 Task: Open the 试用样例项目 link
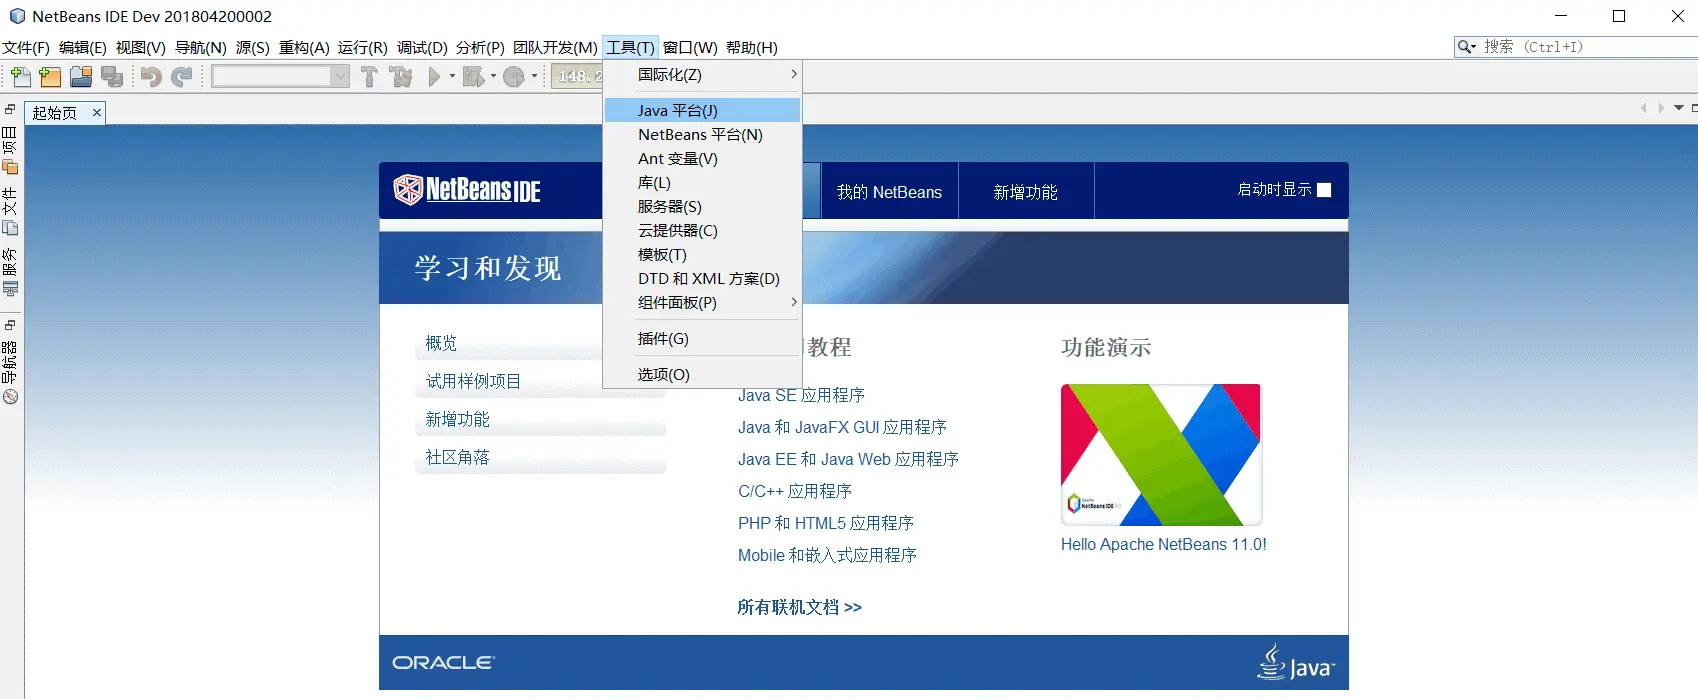pos(473,381)
